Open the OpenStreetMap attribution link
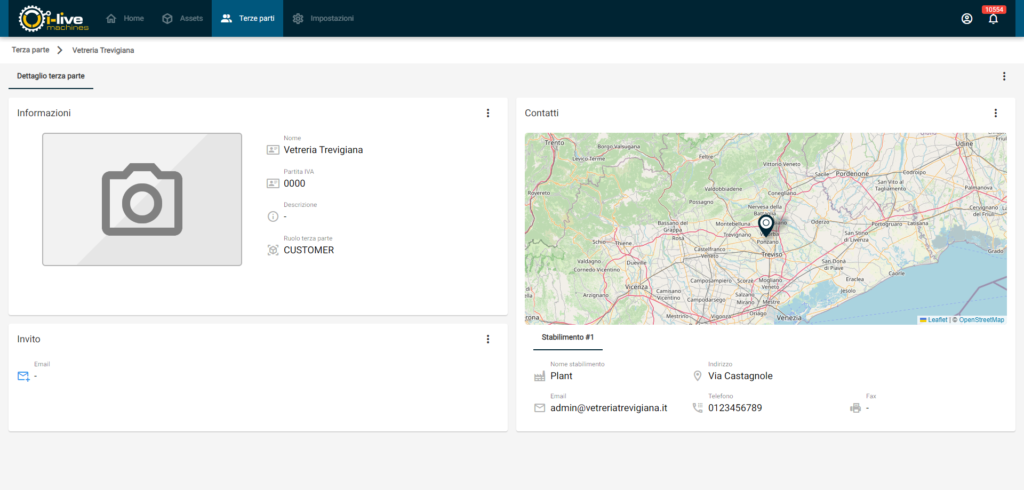The width and height of the screenshot is (1024, 490). pos(981,320)
